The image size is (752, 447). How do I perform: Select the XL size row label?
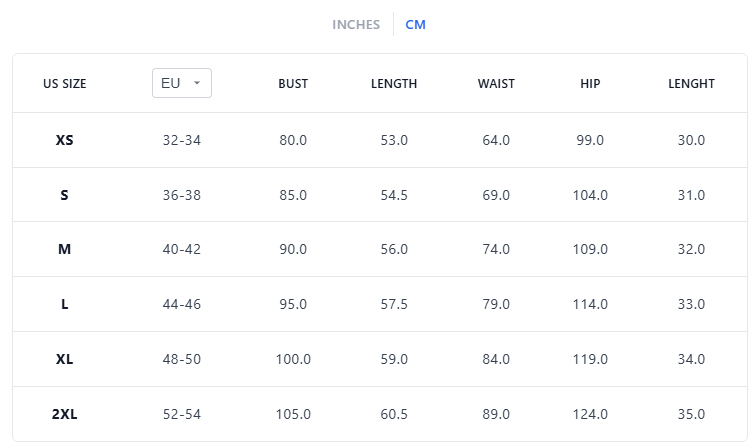65,359
